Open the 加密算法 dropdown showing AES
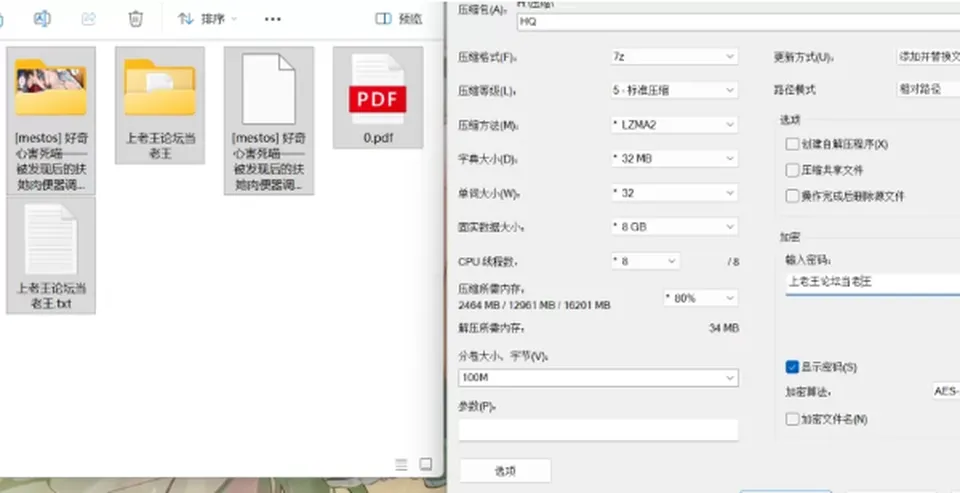This screenshot has height=493, width=960. pos(945,391)
